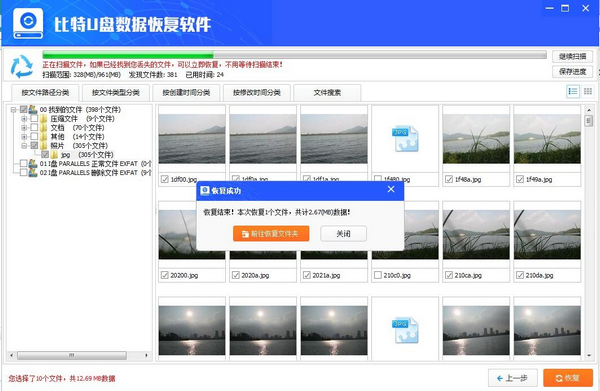600x391 pixels.
Task: Click the tree horizontal scrollbar thumb
Action: coord(72,356)
